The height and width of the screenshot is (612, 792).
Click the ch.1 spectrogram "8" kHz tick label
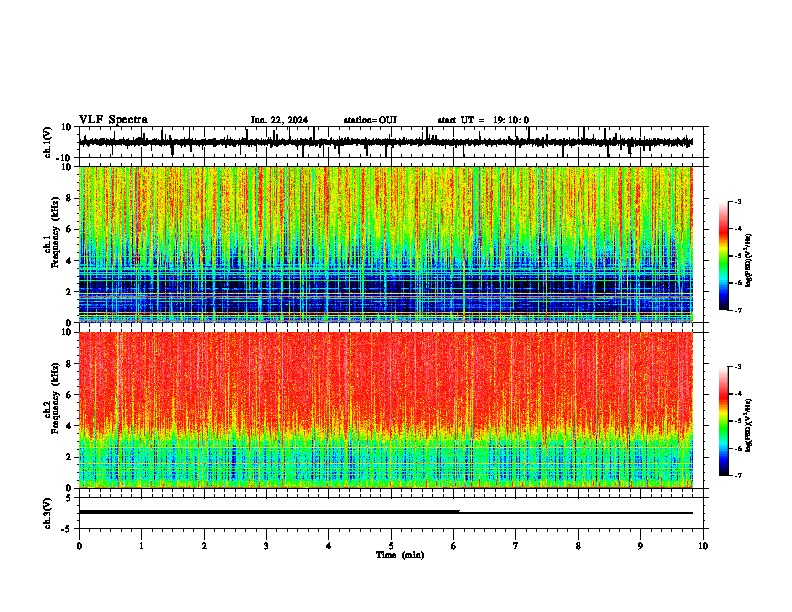(x=69, y=198)
